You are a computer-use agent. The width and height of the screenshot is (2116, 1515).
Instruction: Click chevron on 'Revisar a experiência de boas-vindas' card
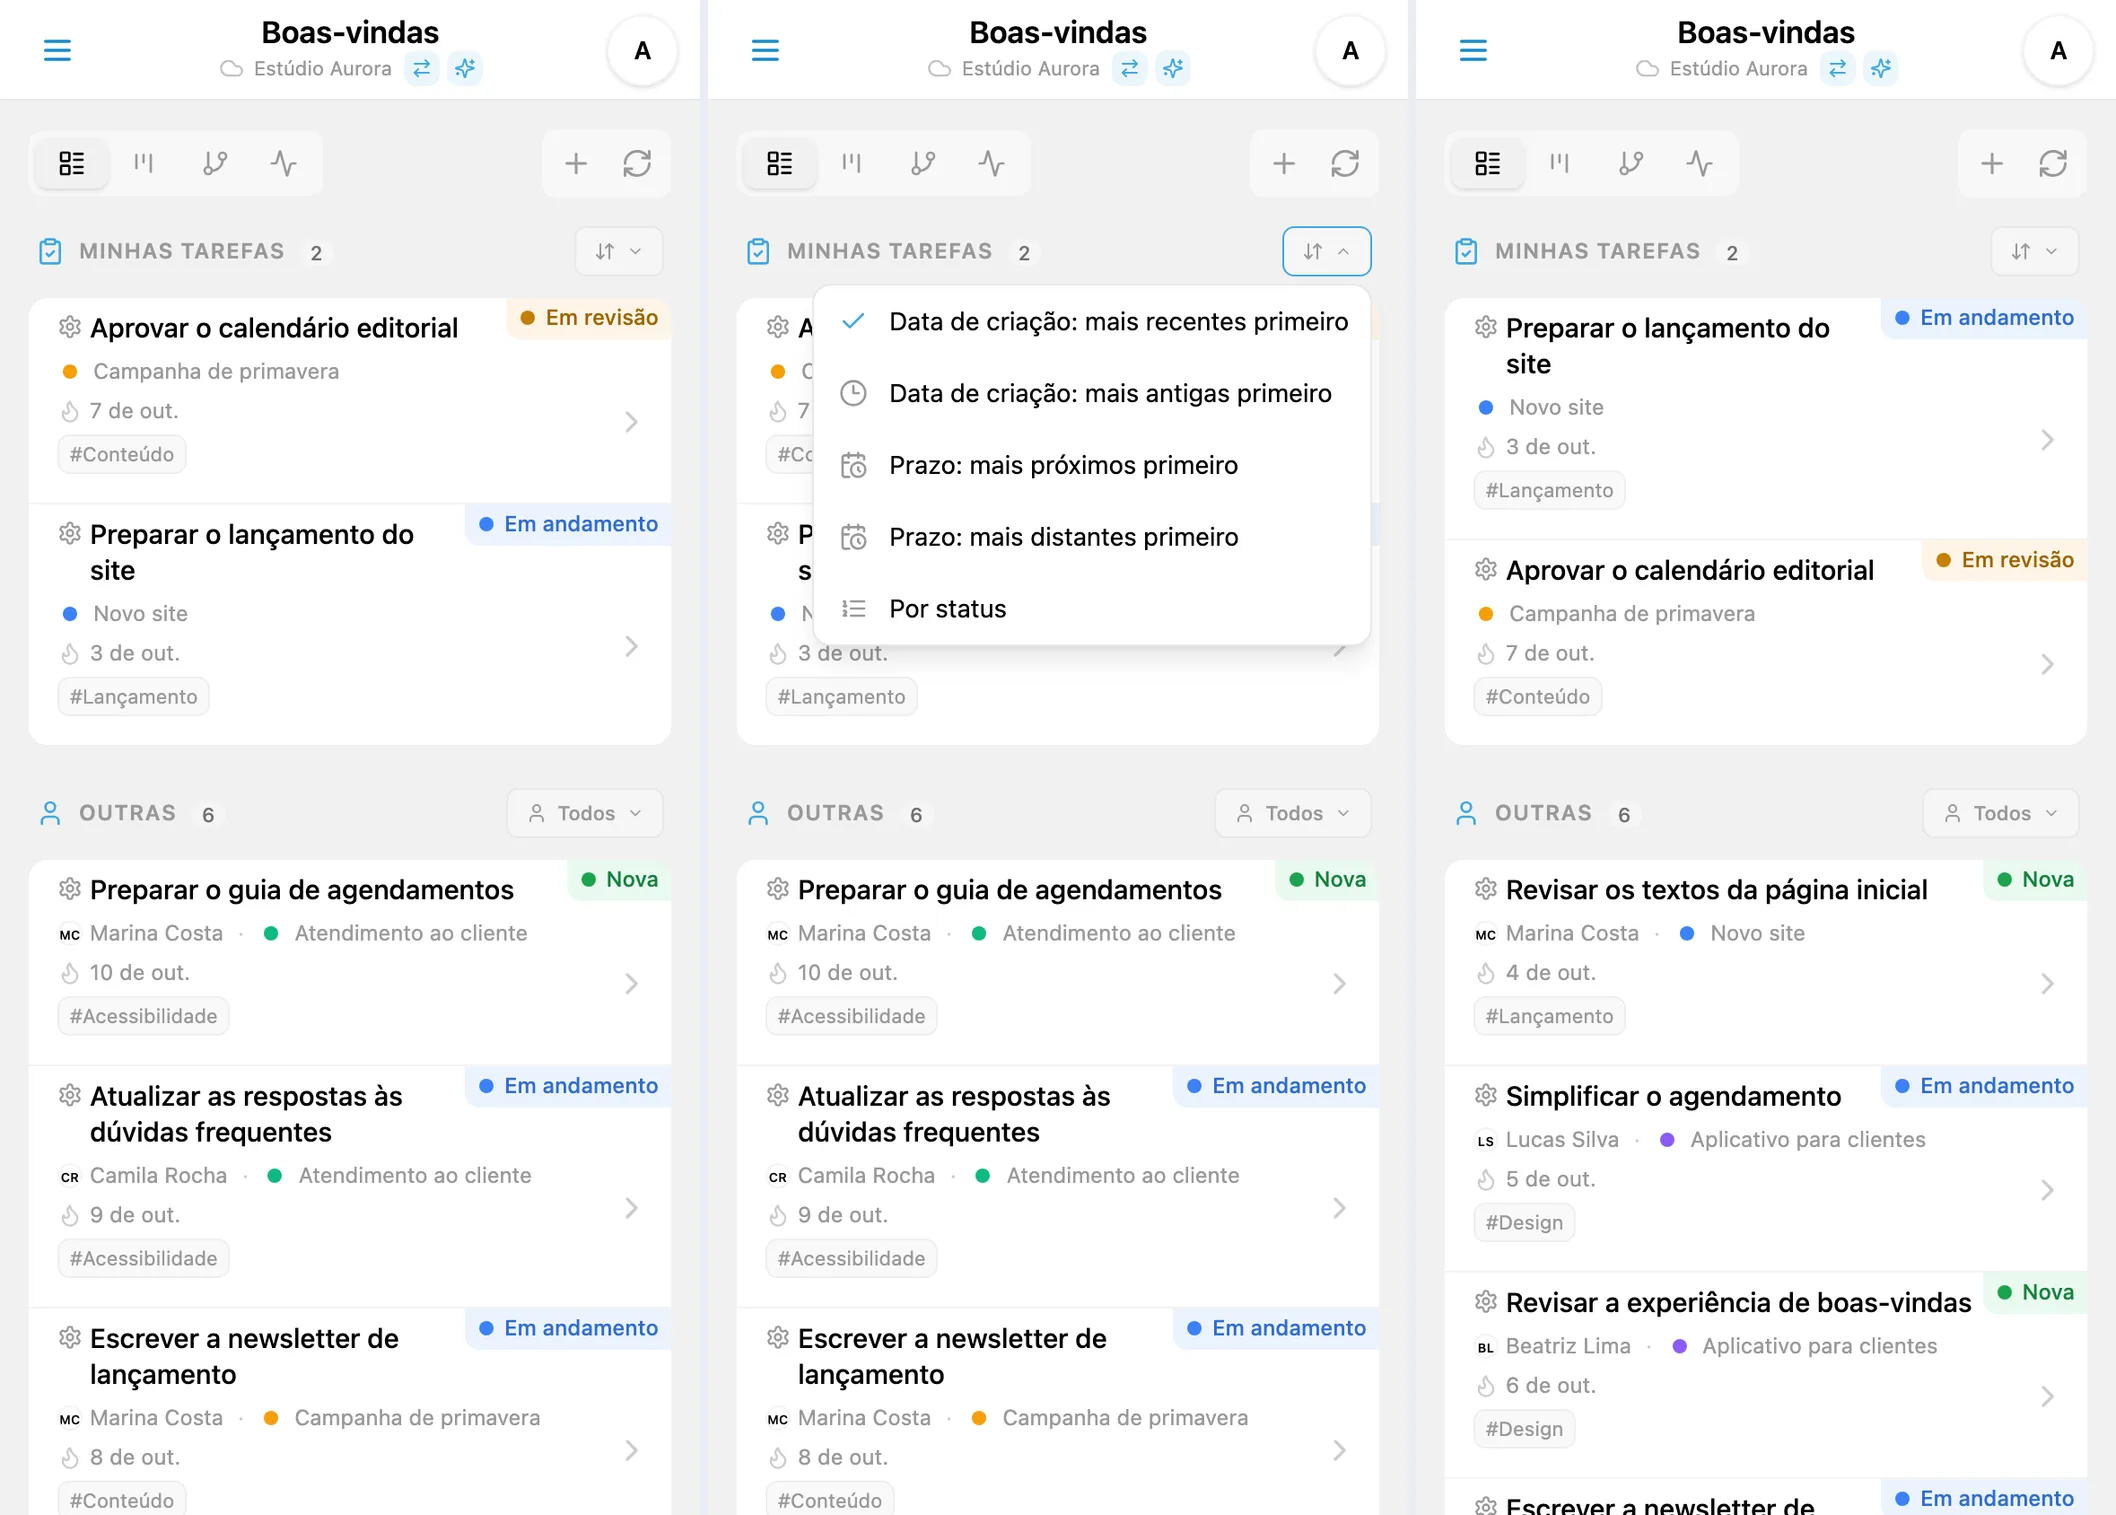click(x=2047, y=1396)
